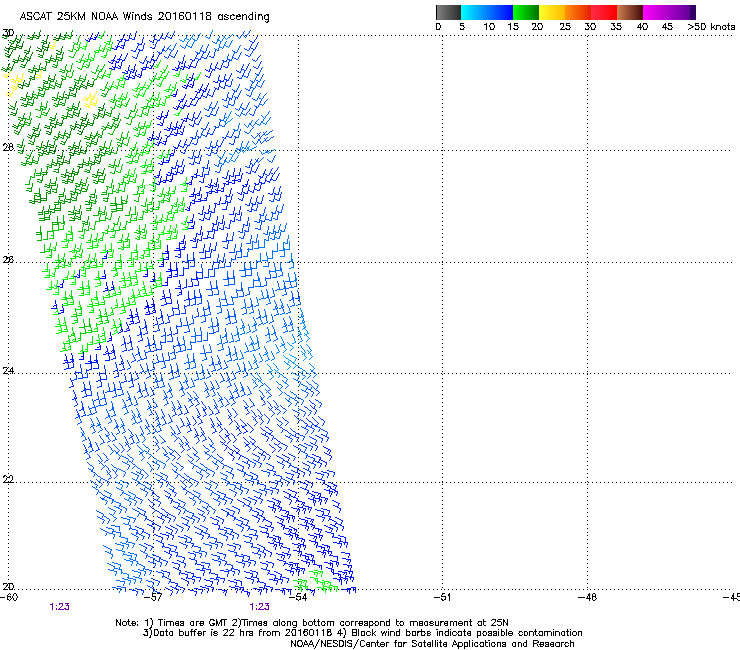Image resolution: width=740 pixels, height=650 pixels.
Task: Click the cyan-to-blue 5–15 knots color segment
Action: coord(487,12)
